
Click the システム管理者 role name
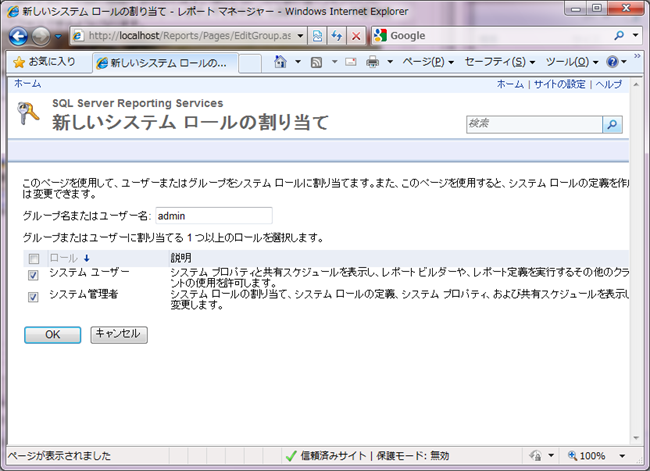coord(84,294)
